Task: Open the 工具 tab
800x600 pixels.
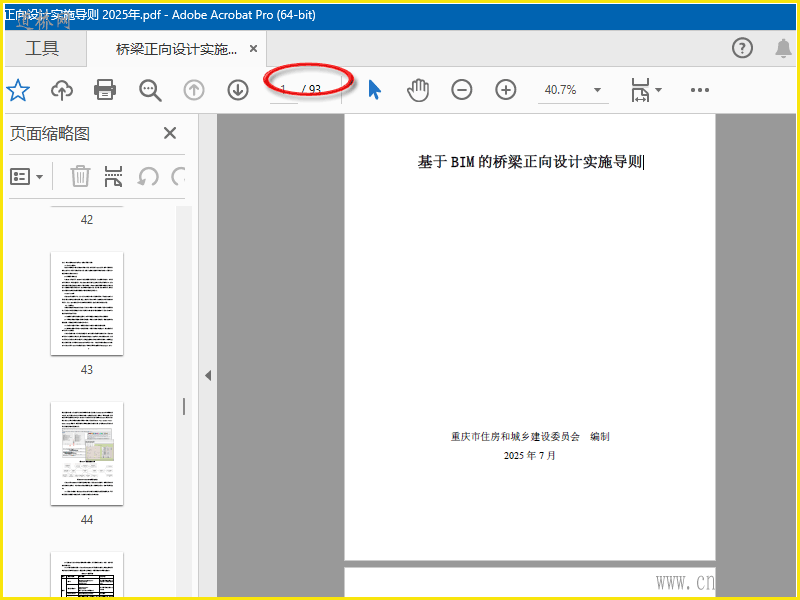Action: tap(42, 49)
